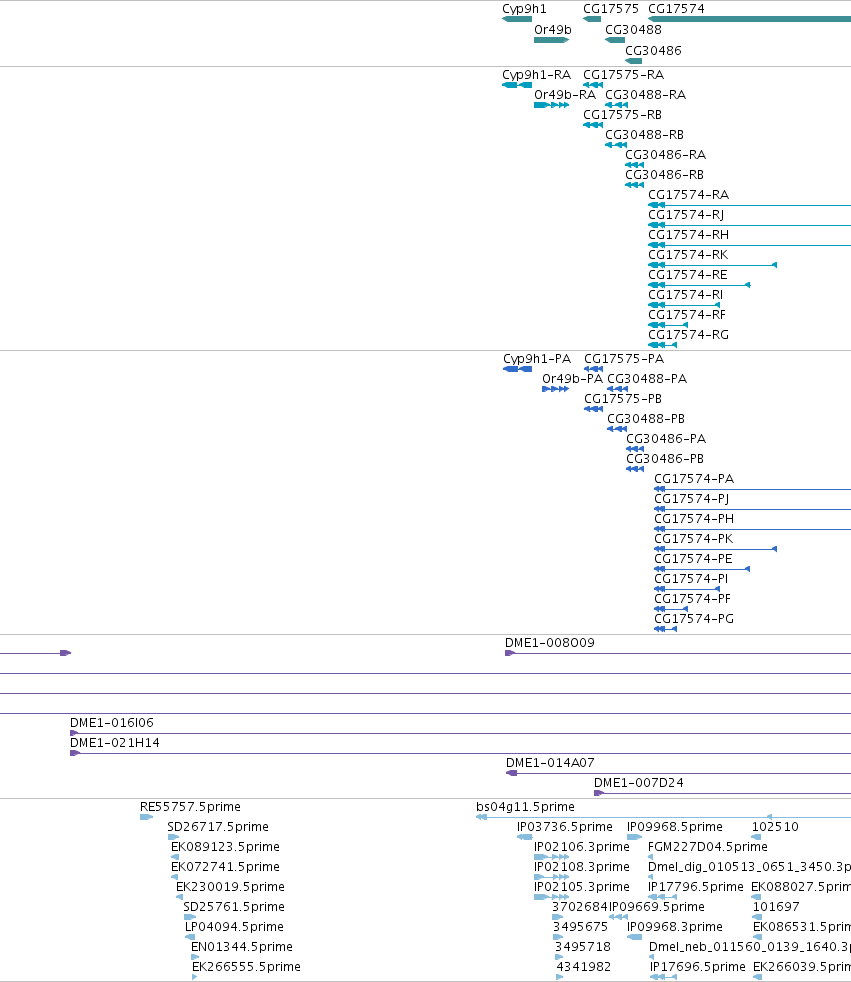This screenshot has height=982, width=851.
Task: Select transcript label Or49b-RA
Action: [565, 95]
